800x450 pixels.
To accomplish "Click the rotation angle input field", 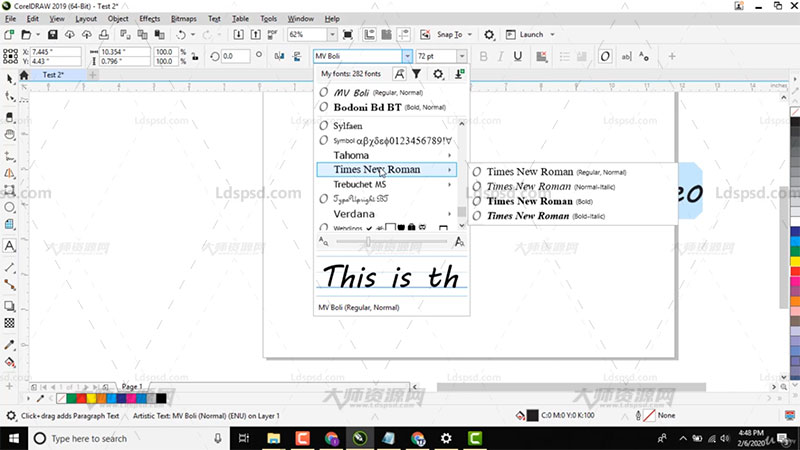I will click(x=236, y=56).
